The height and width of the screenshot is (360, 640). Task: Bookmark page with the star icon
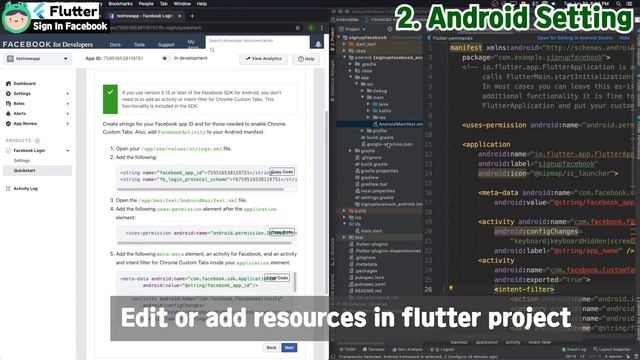[298, 28]
